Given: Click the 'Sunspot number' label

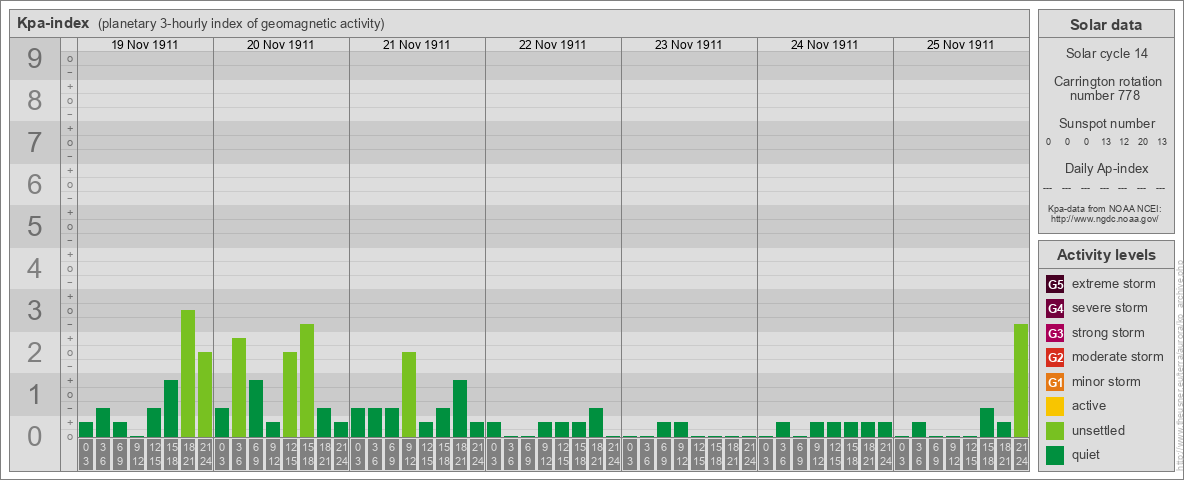Looking at the screenshot, I should pyautogui.click(x=1106, y=124).
